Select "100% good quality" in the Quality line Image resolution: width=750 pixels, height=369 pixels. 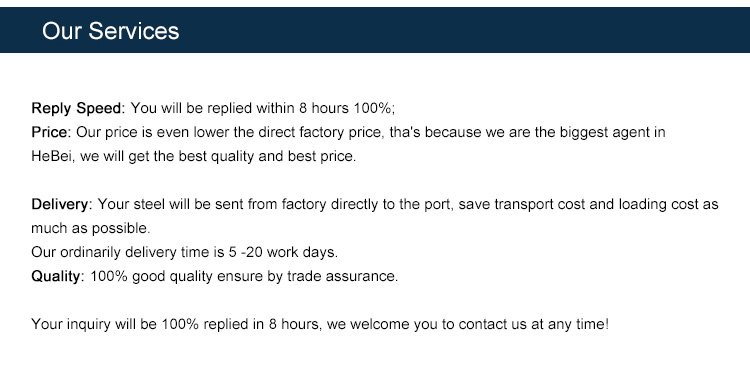pos(152,276)
